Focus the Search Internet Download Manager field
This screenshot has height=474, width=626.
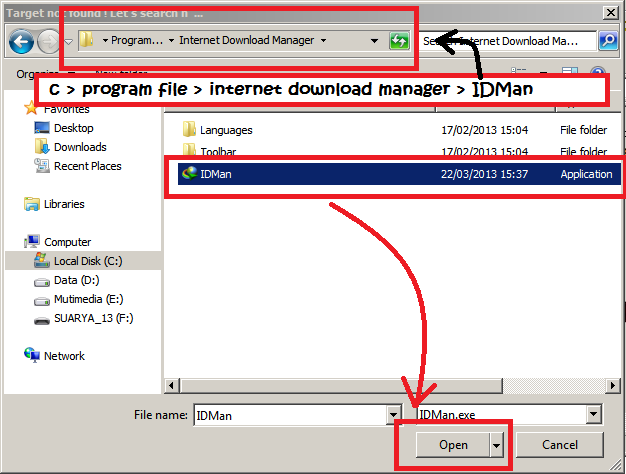tap(509, 41)
